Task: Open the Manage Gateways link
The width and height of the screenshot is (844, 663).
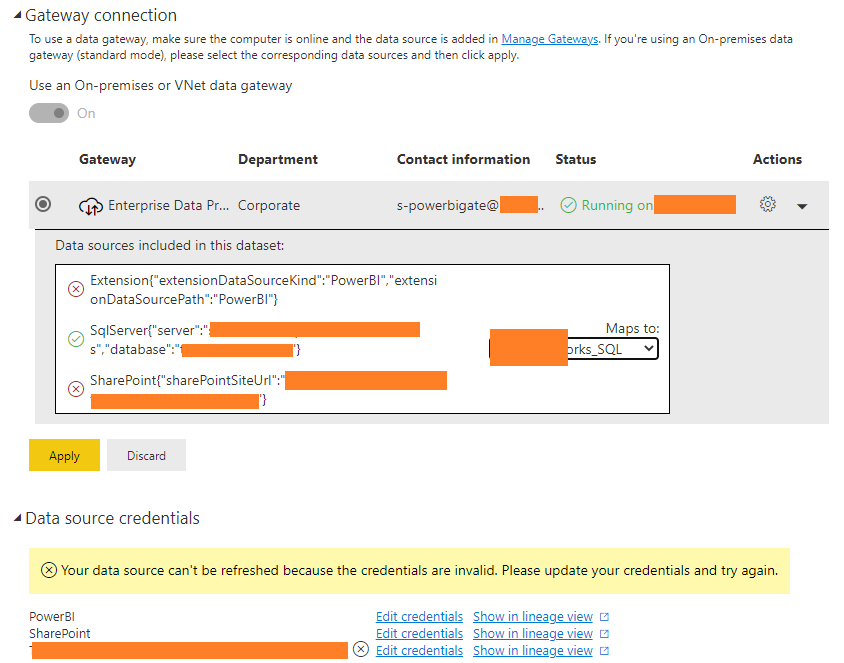Action: click(x=550, y=39)
